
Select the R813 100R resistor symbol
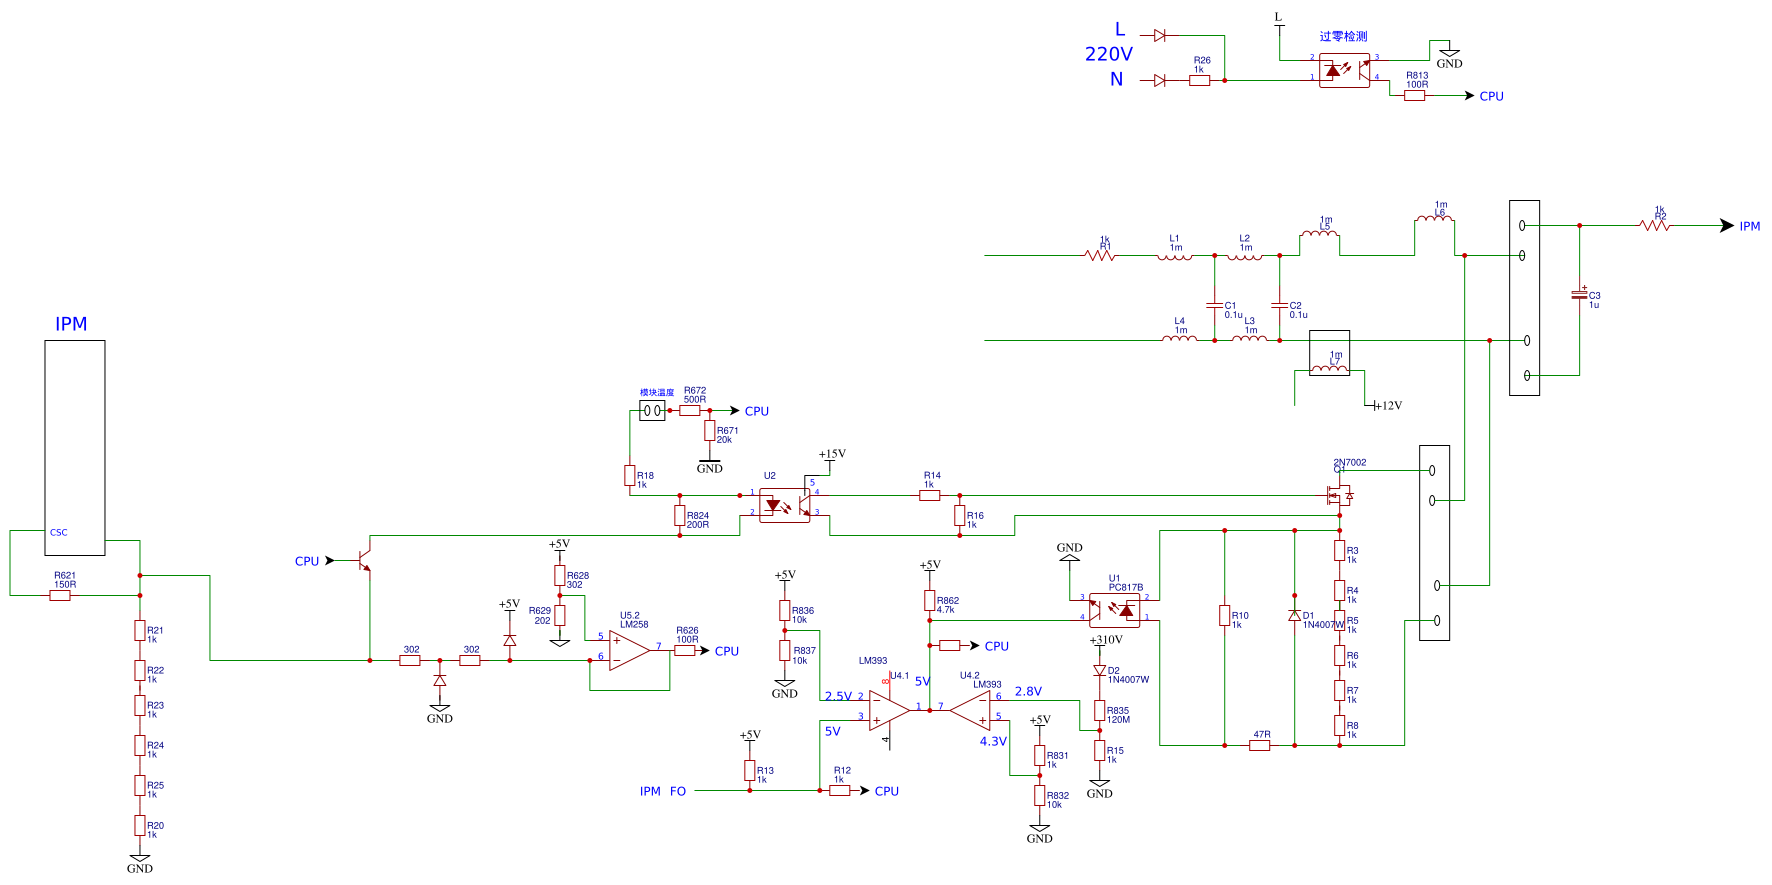pos(1415,96)
